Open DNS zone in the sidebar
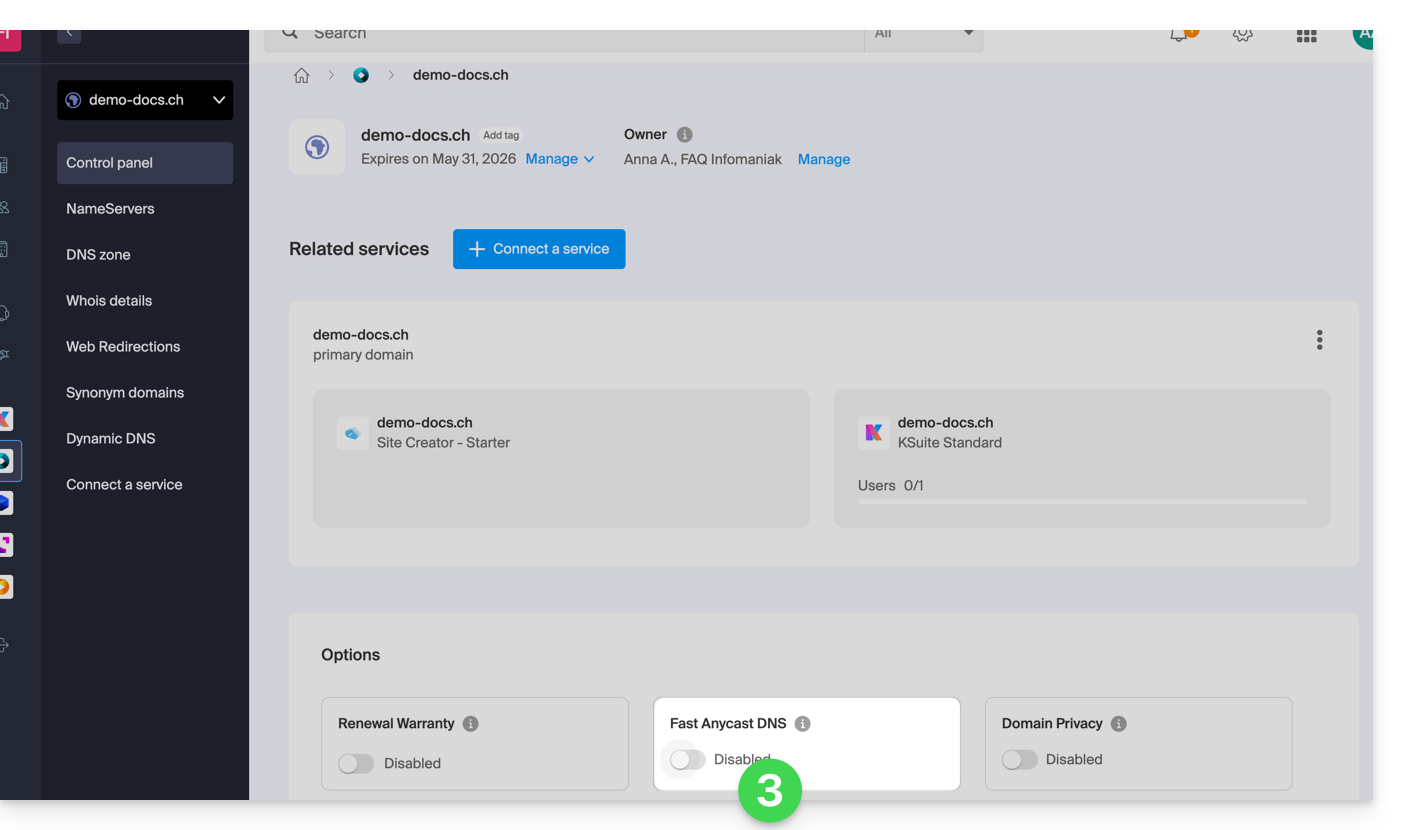Image resolution: width=1403 pixels, height=830 pixels. point(98,255)
